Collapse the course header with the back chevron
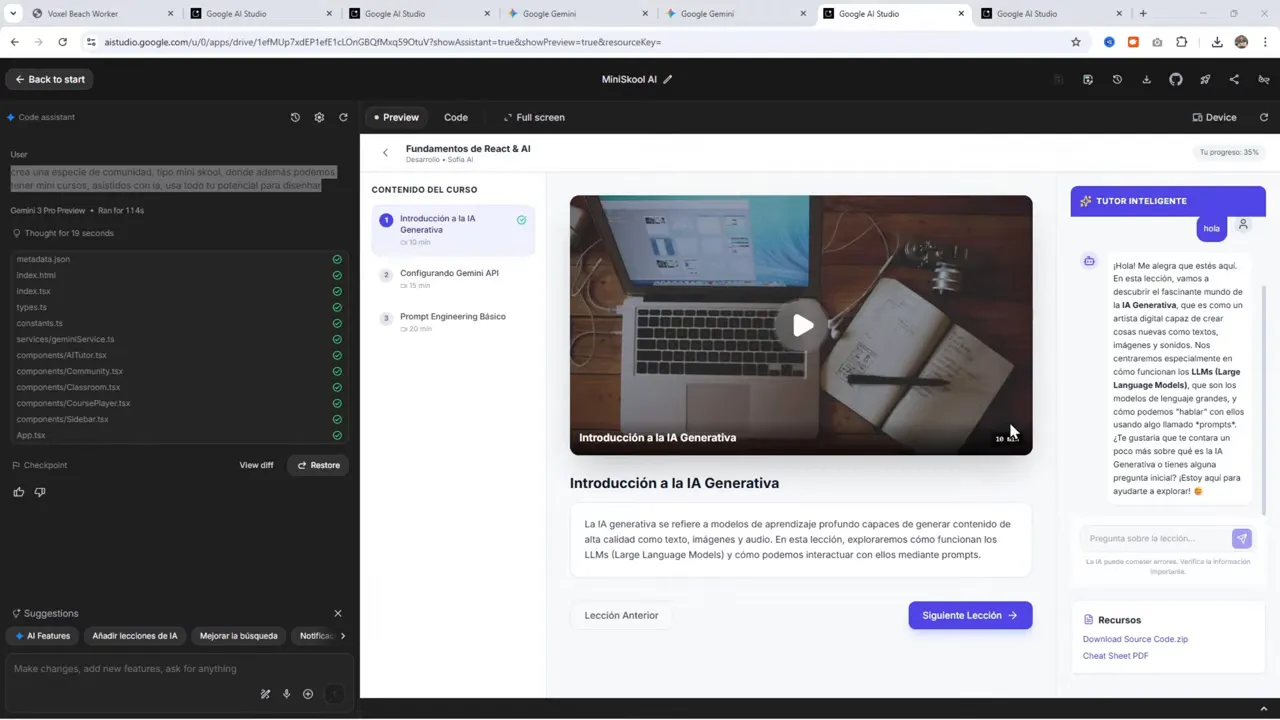The height and width of the screenshot is (720, 1280). point(385,152)
